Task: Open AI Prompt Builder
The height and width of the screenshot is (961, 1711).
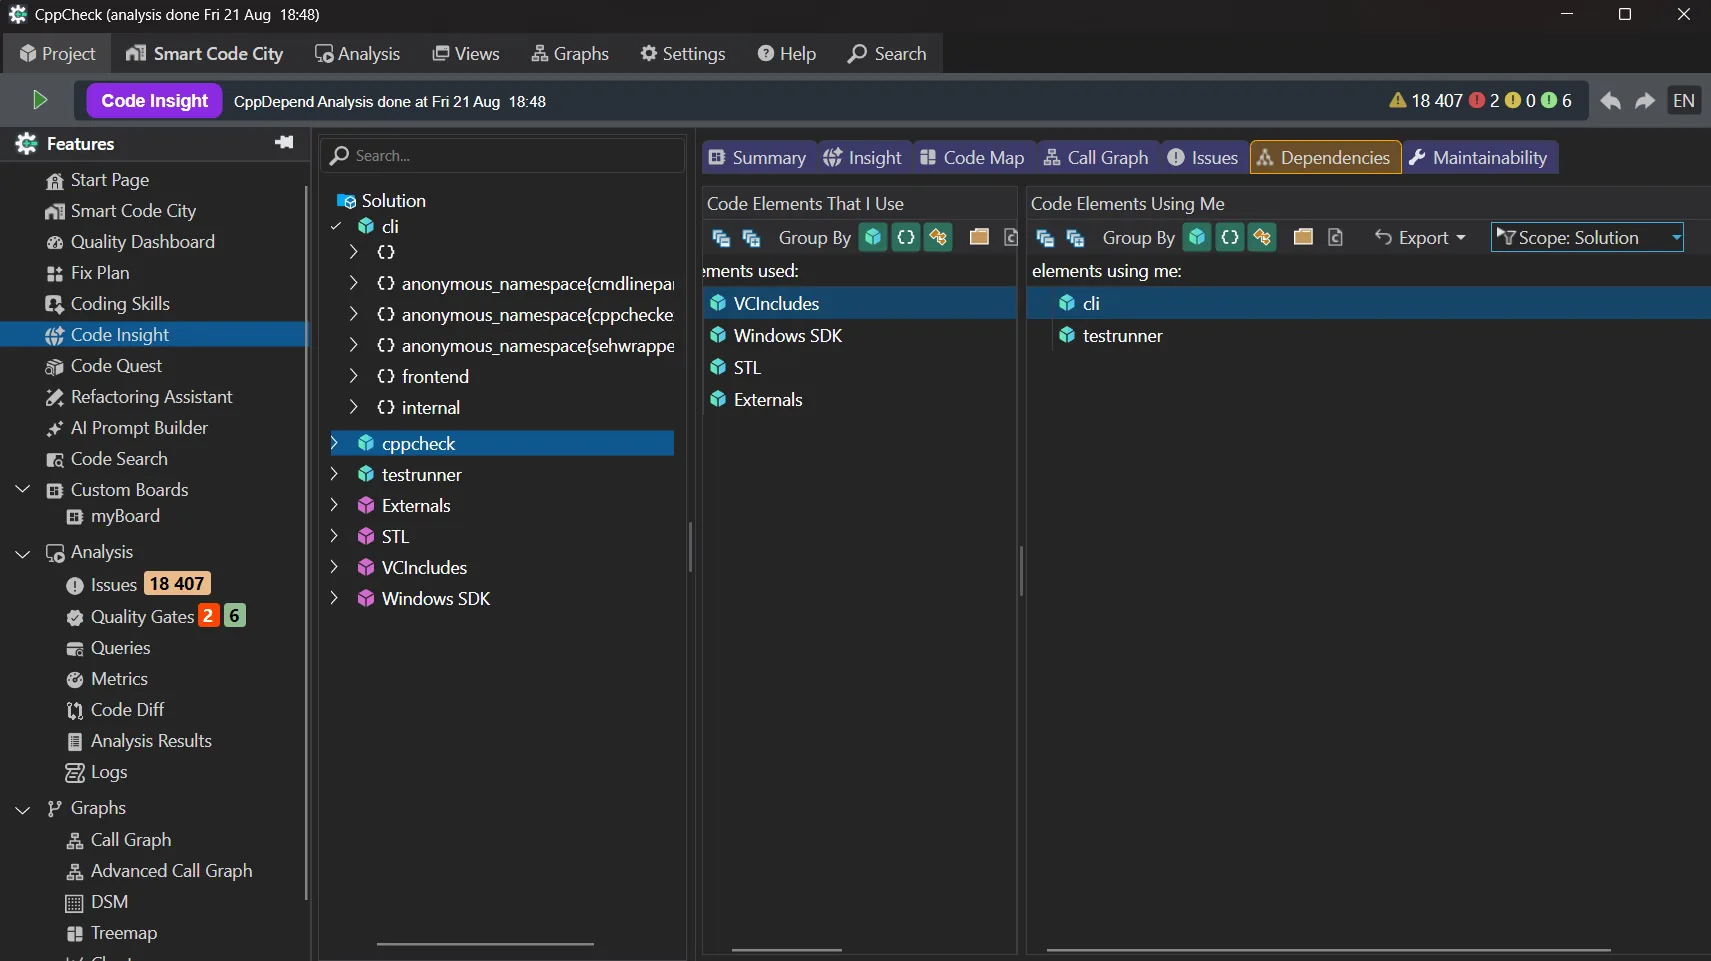Action: (x=127, y=427)
